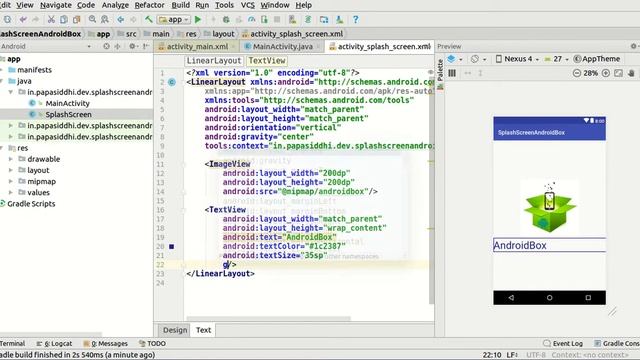Image resolution: width=640 pixels, height=360 pixels.
Task: Expand the layout folder arrow
Action: 11,170
